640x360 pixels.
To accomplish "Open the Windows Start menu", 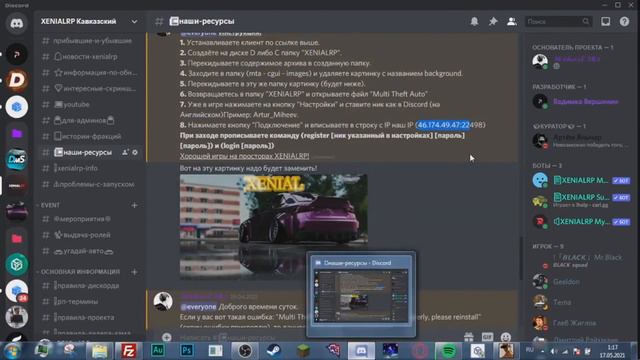I will point(12,351).
